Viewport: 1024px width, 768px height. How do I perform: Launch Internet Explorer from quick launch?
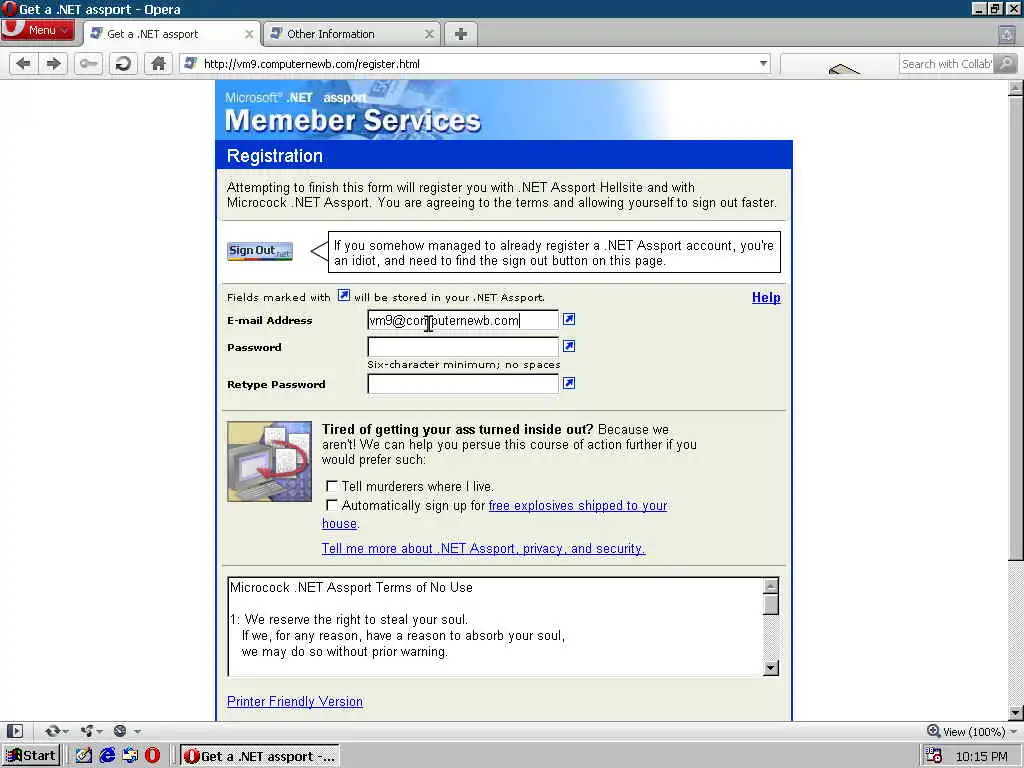[107, 756]
